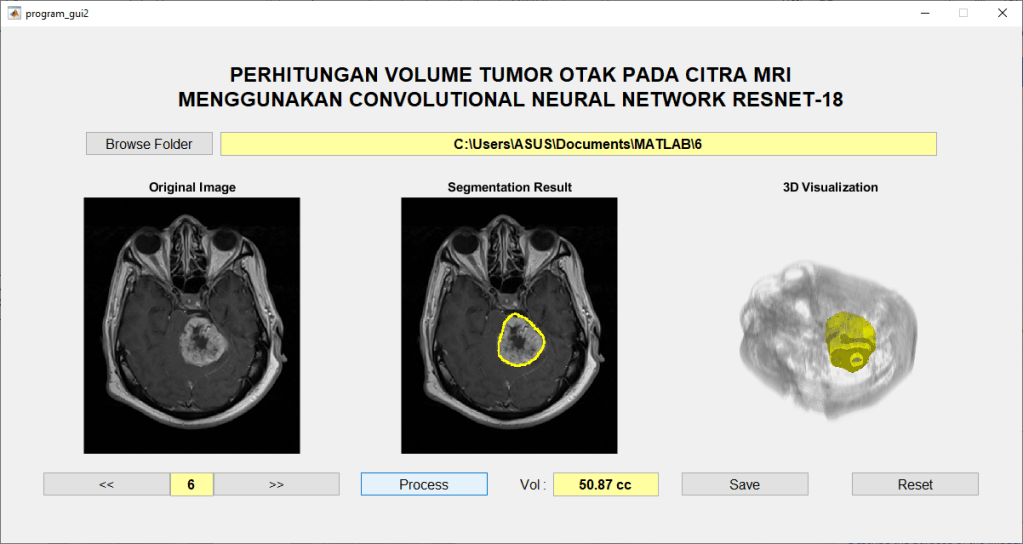
Task: Click the MATLAB icon in title bar
Action: click(x=14, y=13)
